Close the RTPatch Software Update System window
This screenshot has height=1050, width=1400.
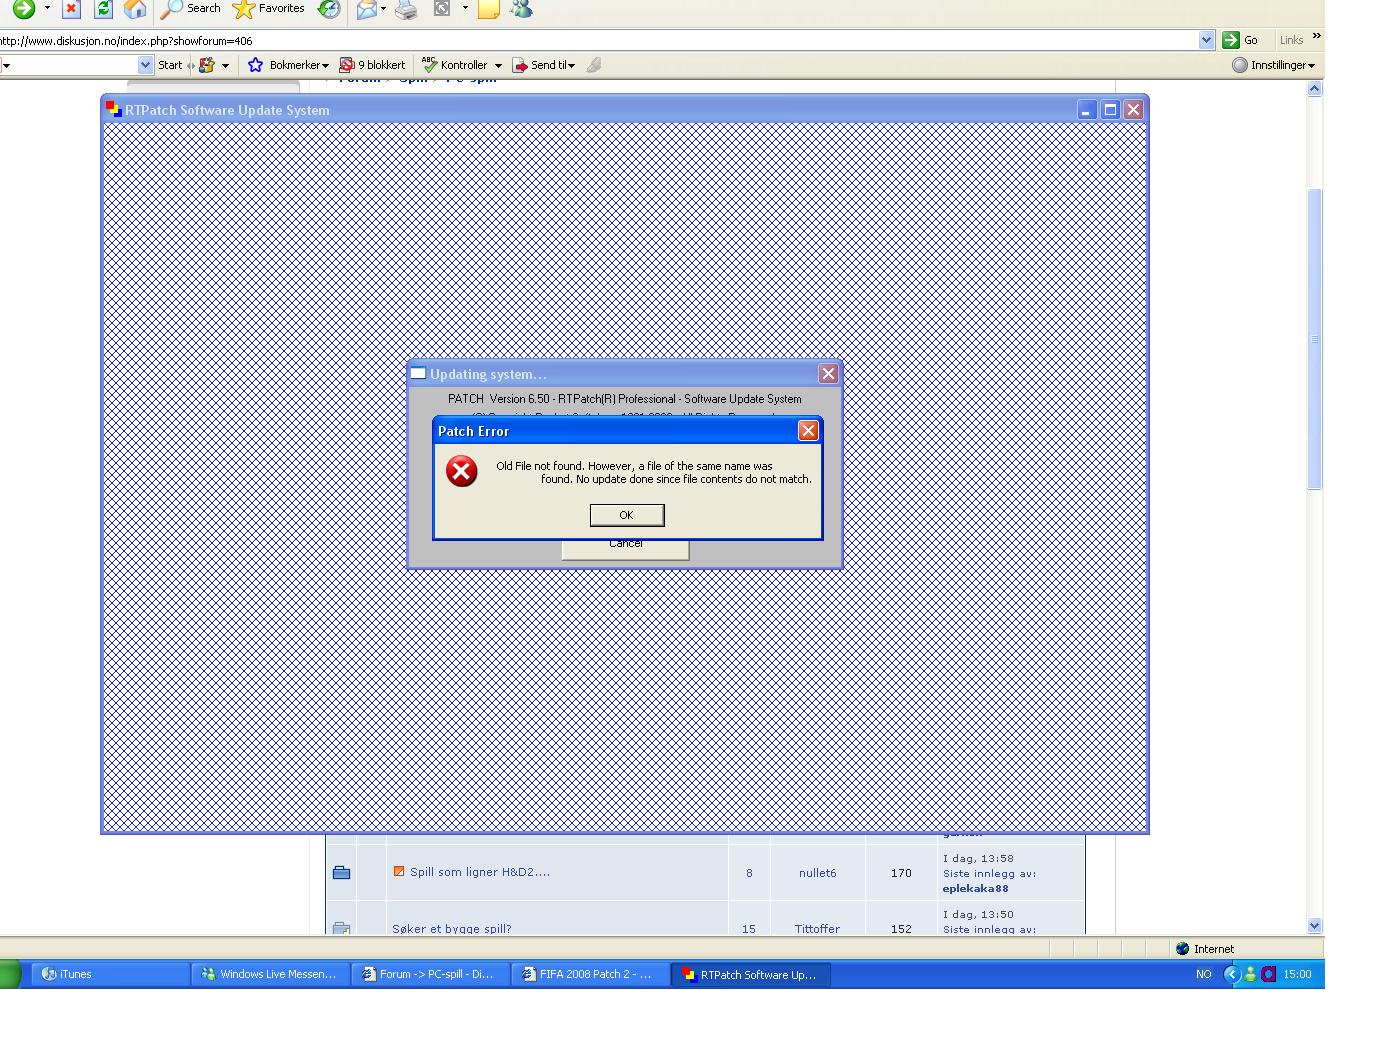click(1133, 110)
